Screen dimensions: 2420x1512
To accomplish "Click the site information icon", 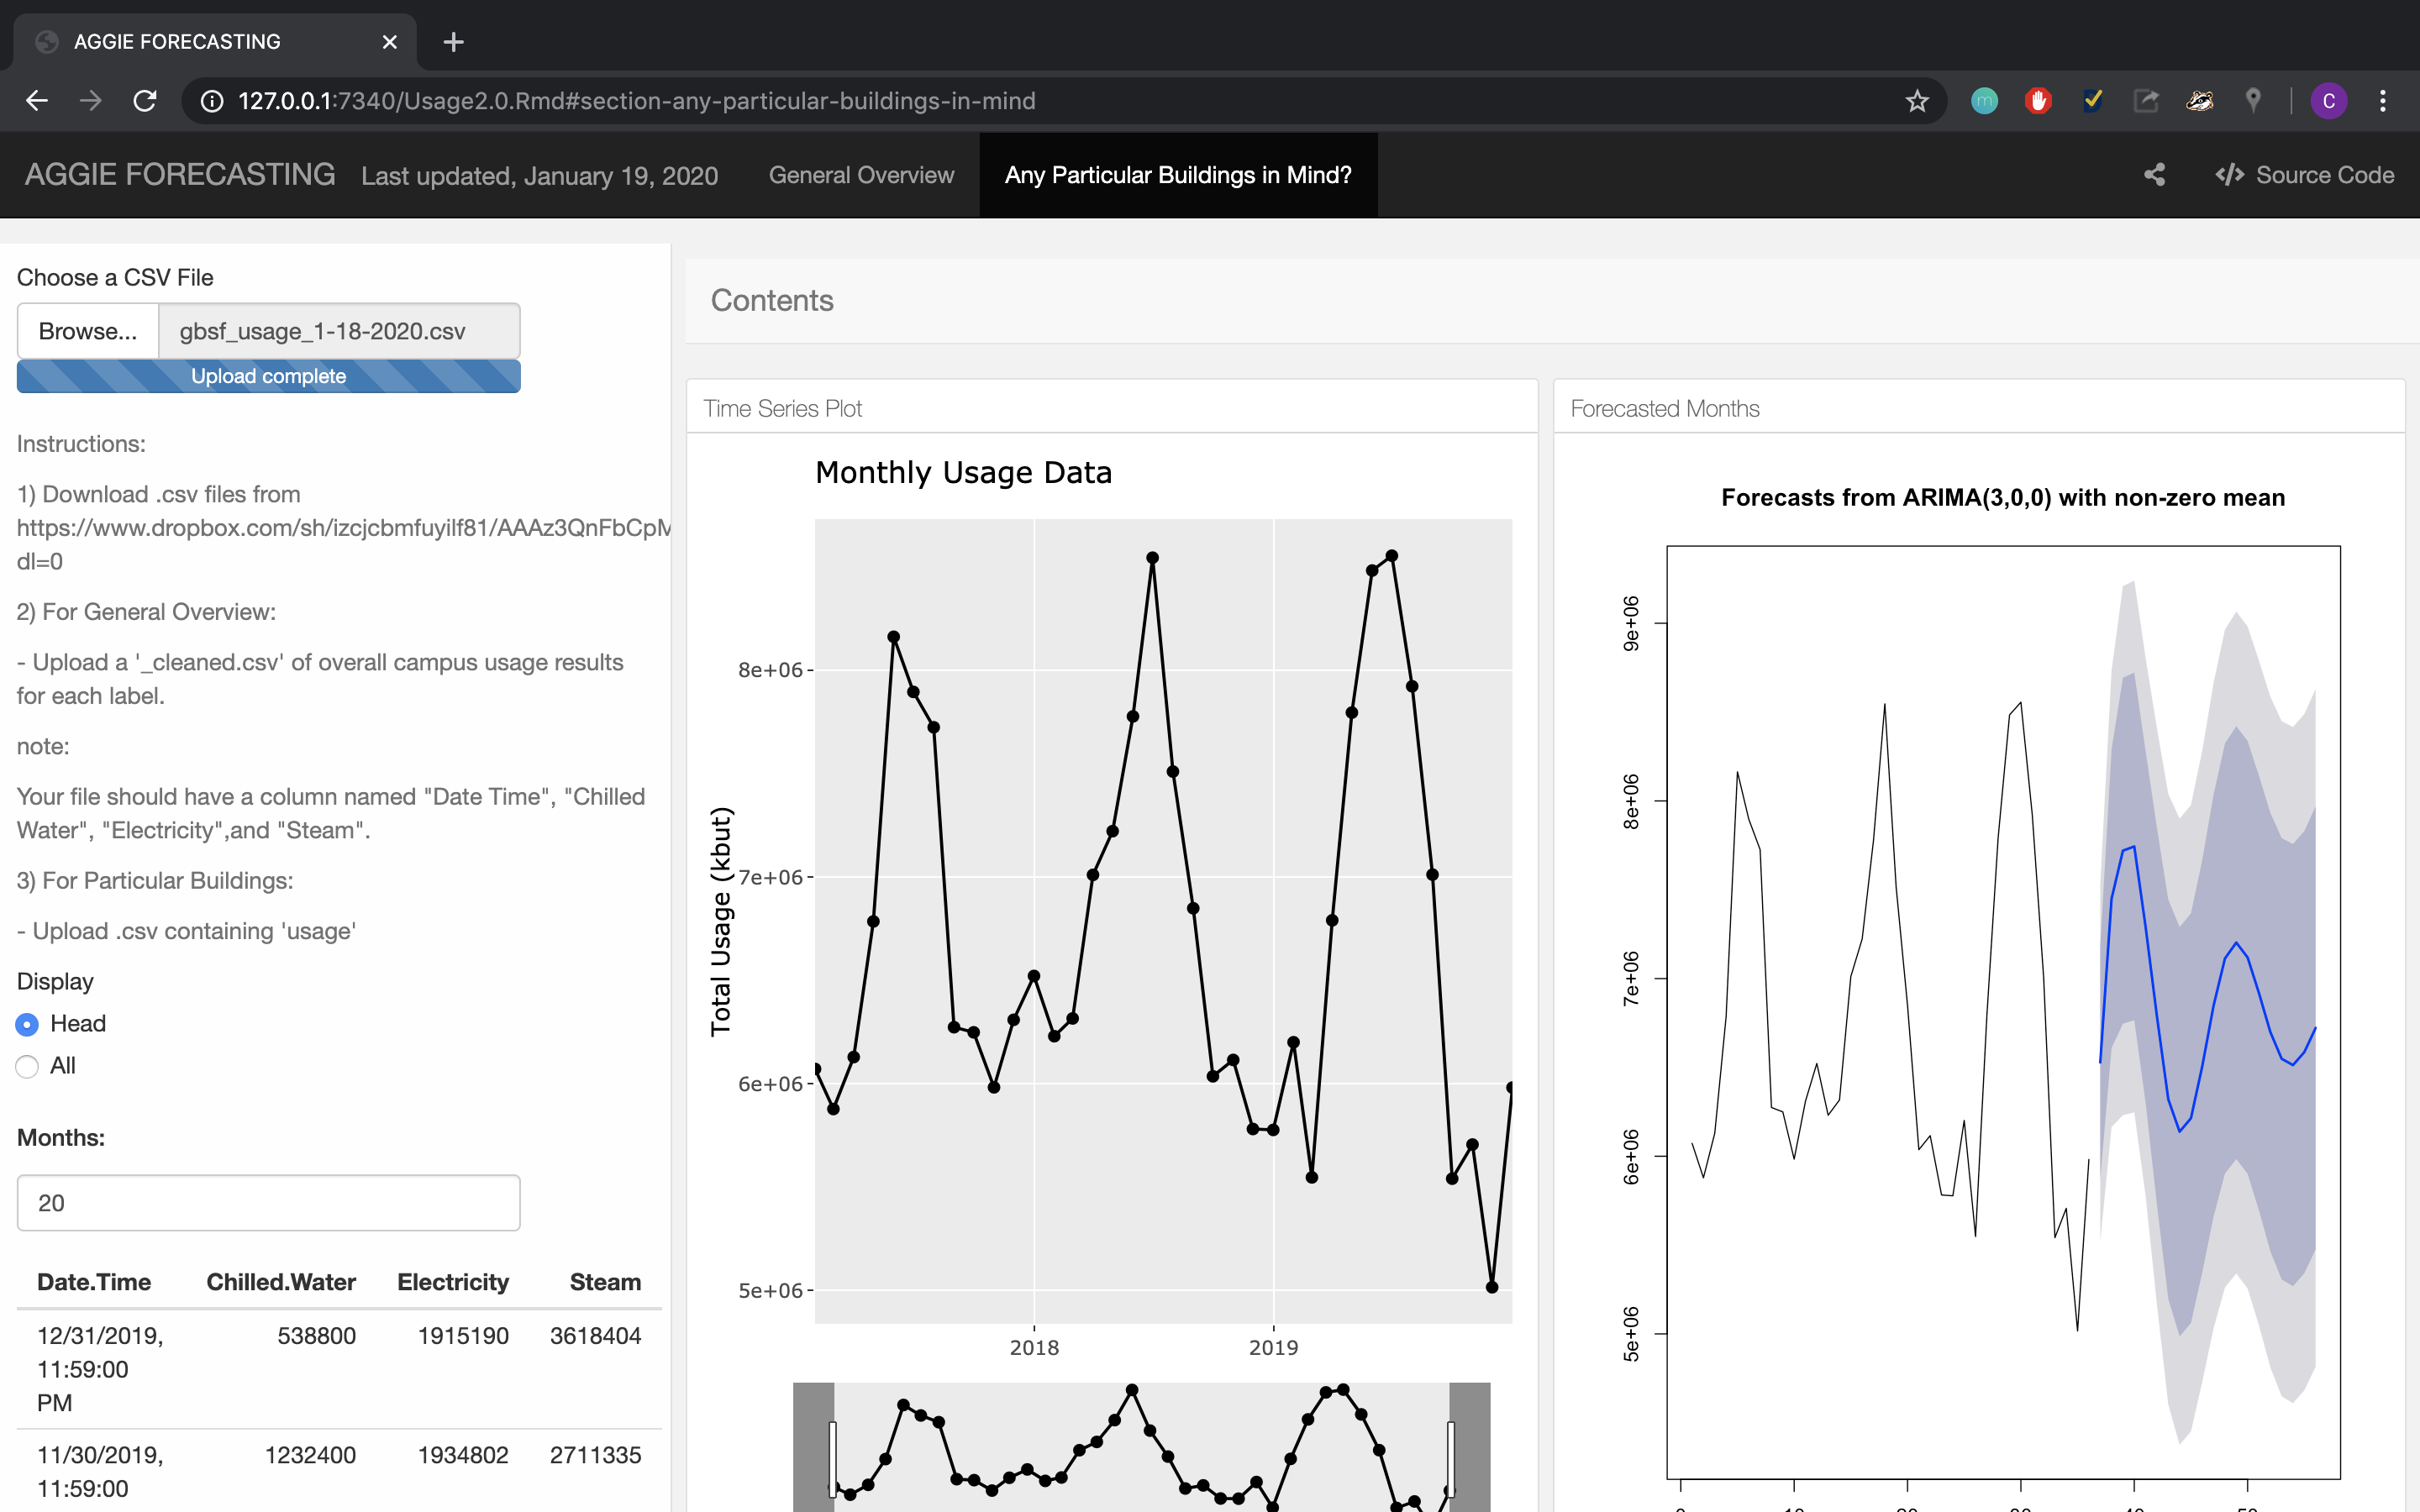I will 212,101.
